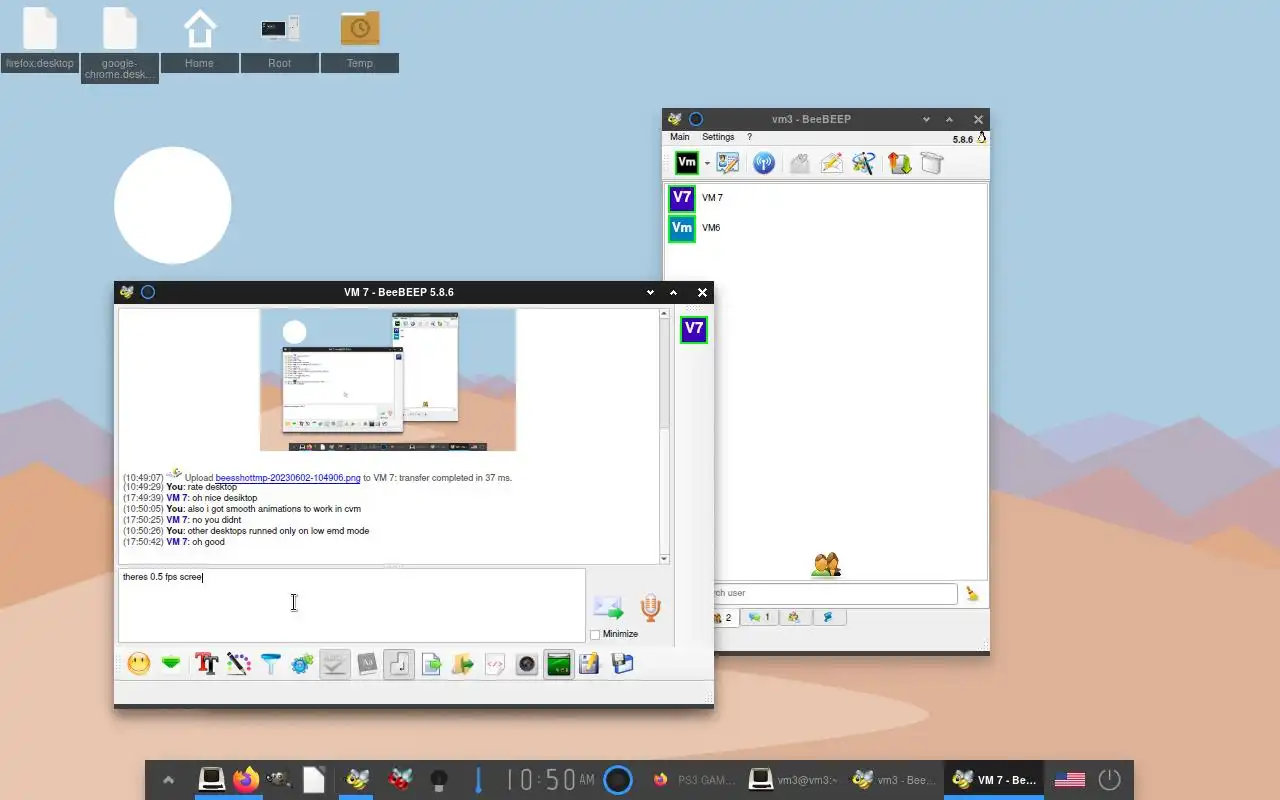Click the envelope with pencil compose icon
The width and height of the screenshot is (1280, 800).
pyautogui.click(x=832, y=163)
